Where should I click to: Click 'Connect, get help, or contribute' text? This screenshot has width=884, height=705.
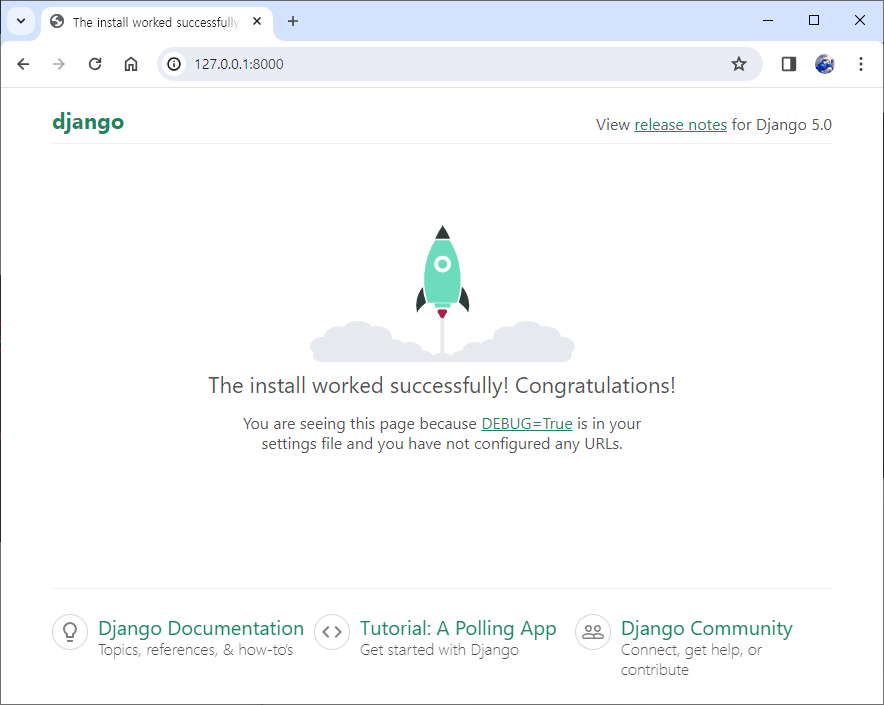coord(691,660)
